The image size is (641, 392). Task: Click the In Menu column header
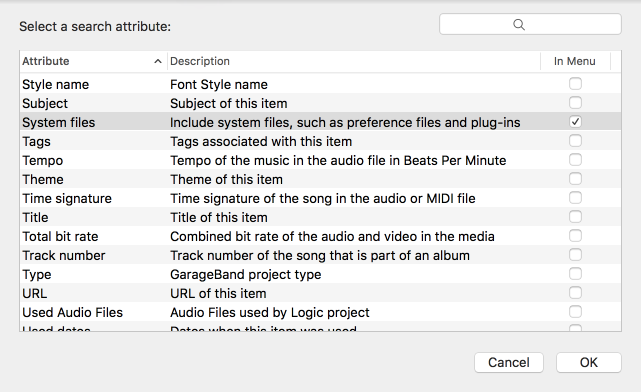575,61
